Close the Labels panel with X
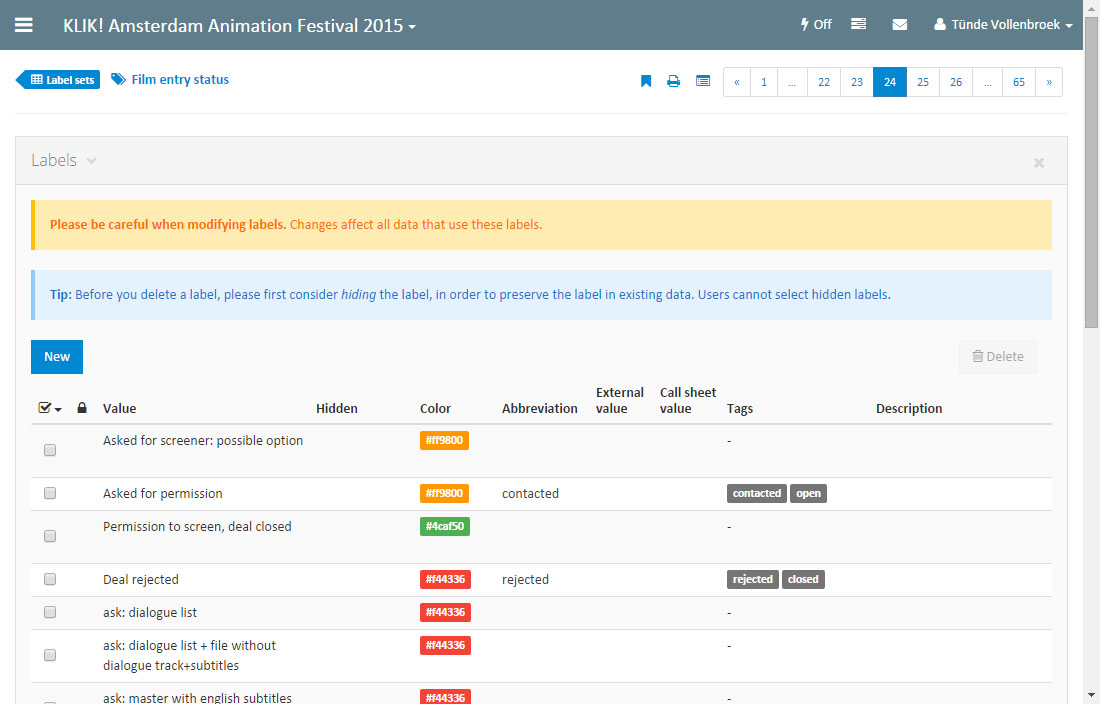The width and height of the screenshot is (1100, 704). coord(1039,162)
